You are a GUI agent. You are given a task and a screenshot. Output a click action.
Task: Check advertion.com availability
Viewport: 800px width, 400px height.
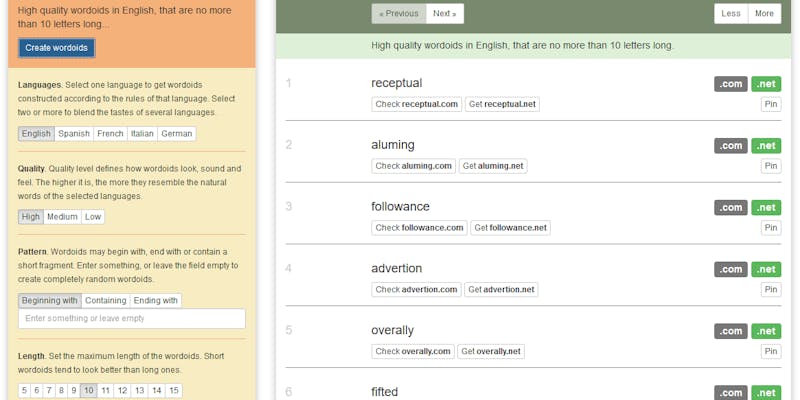tap(416, 289)
